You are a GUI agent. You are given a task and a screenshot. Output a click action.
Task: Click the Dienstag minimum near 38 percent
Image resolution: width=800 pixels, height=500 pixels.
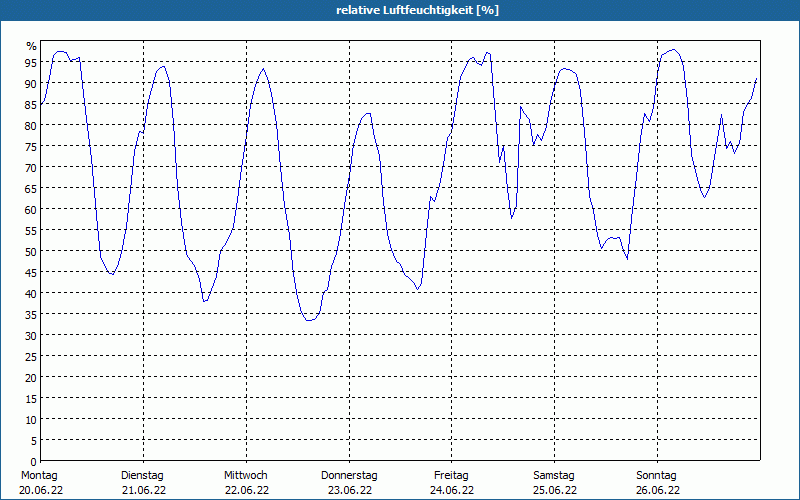pos(205,301)
